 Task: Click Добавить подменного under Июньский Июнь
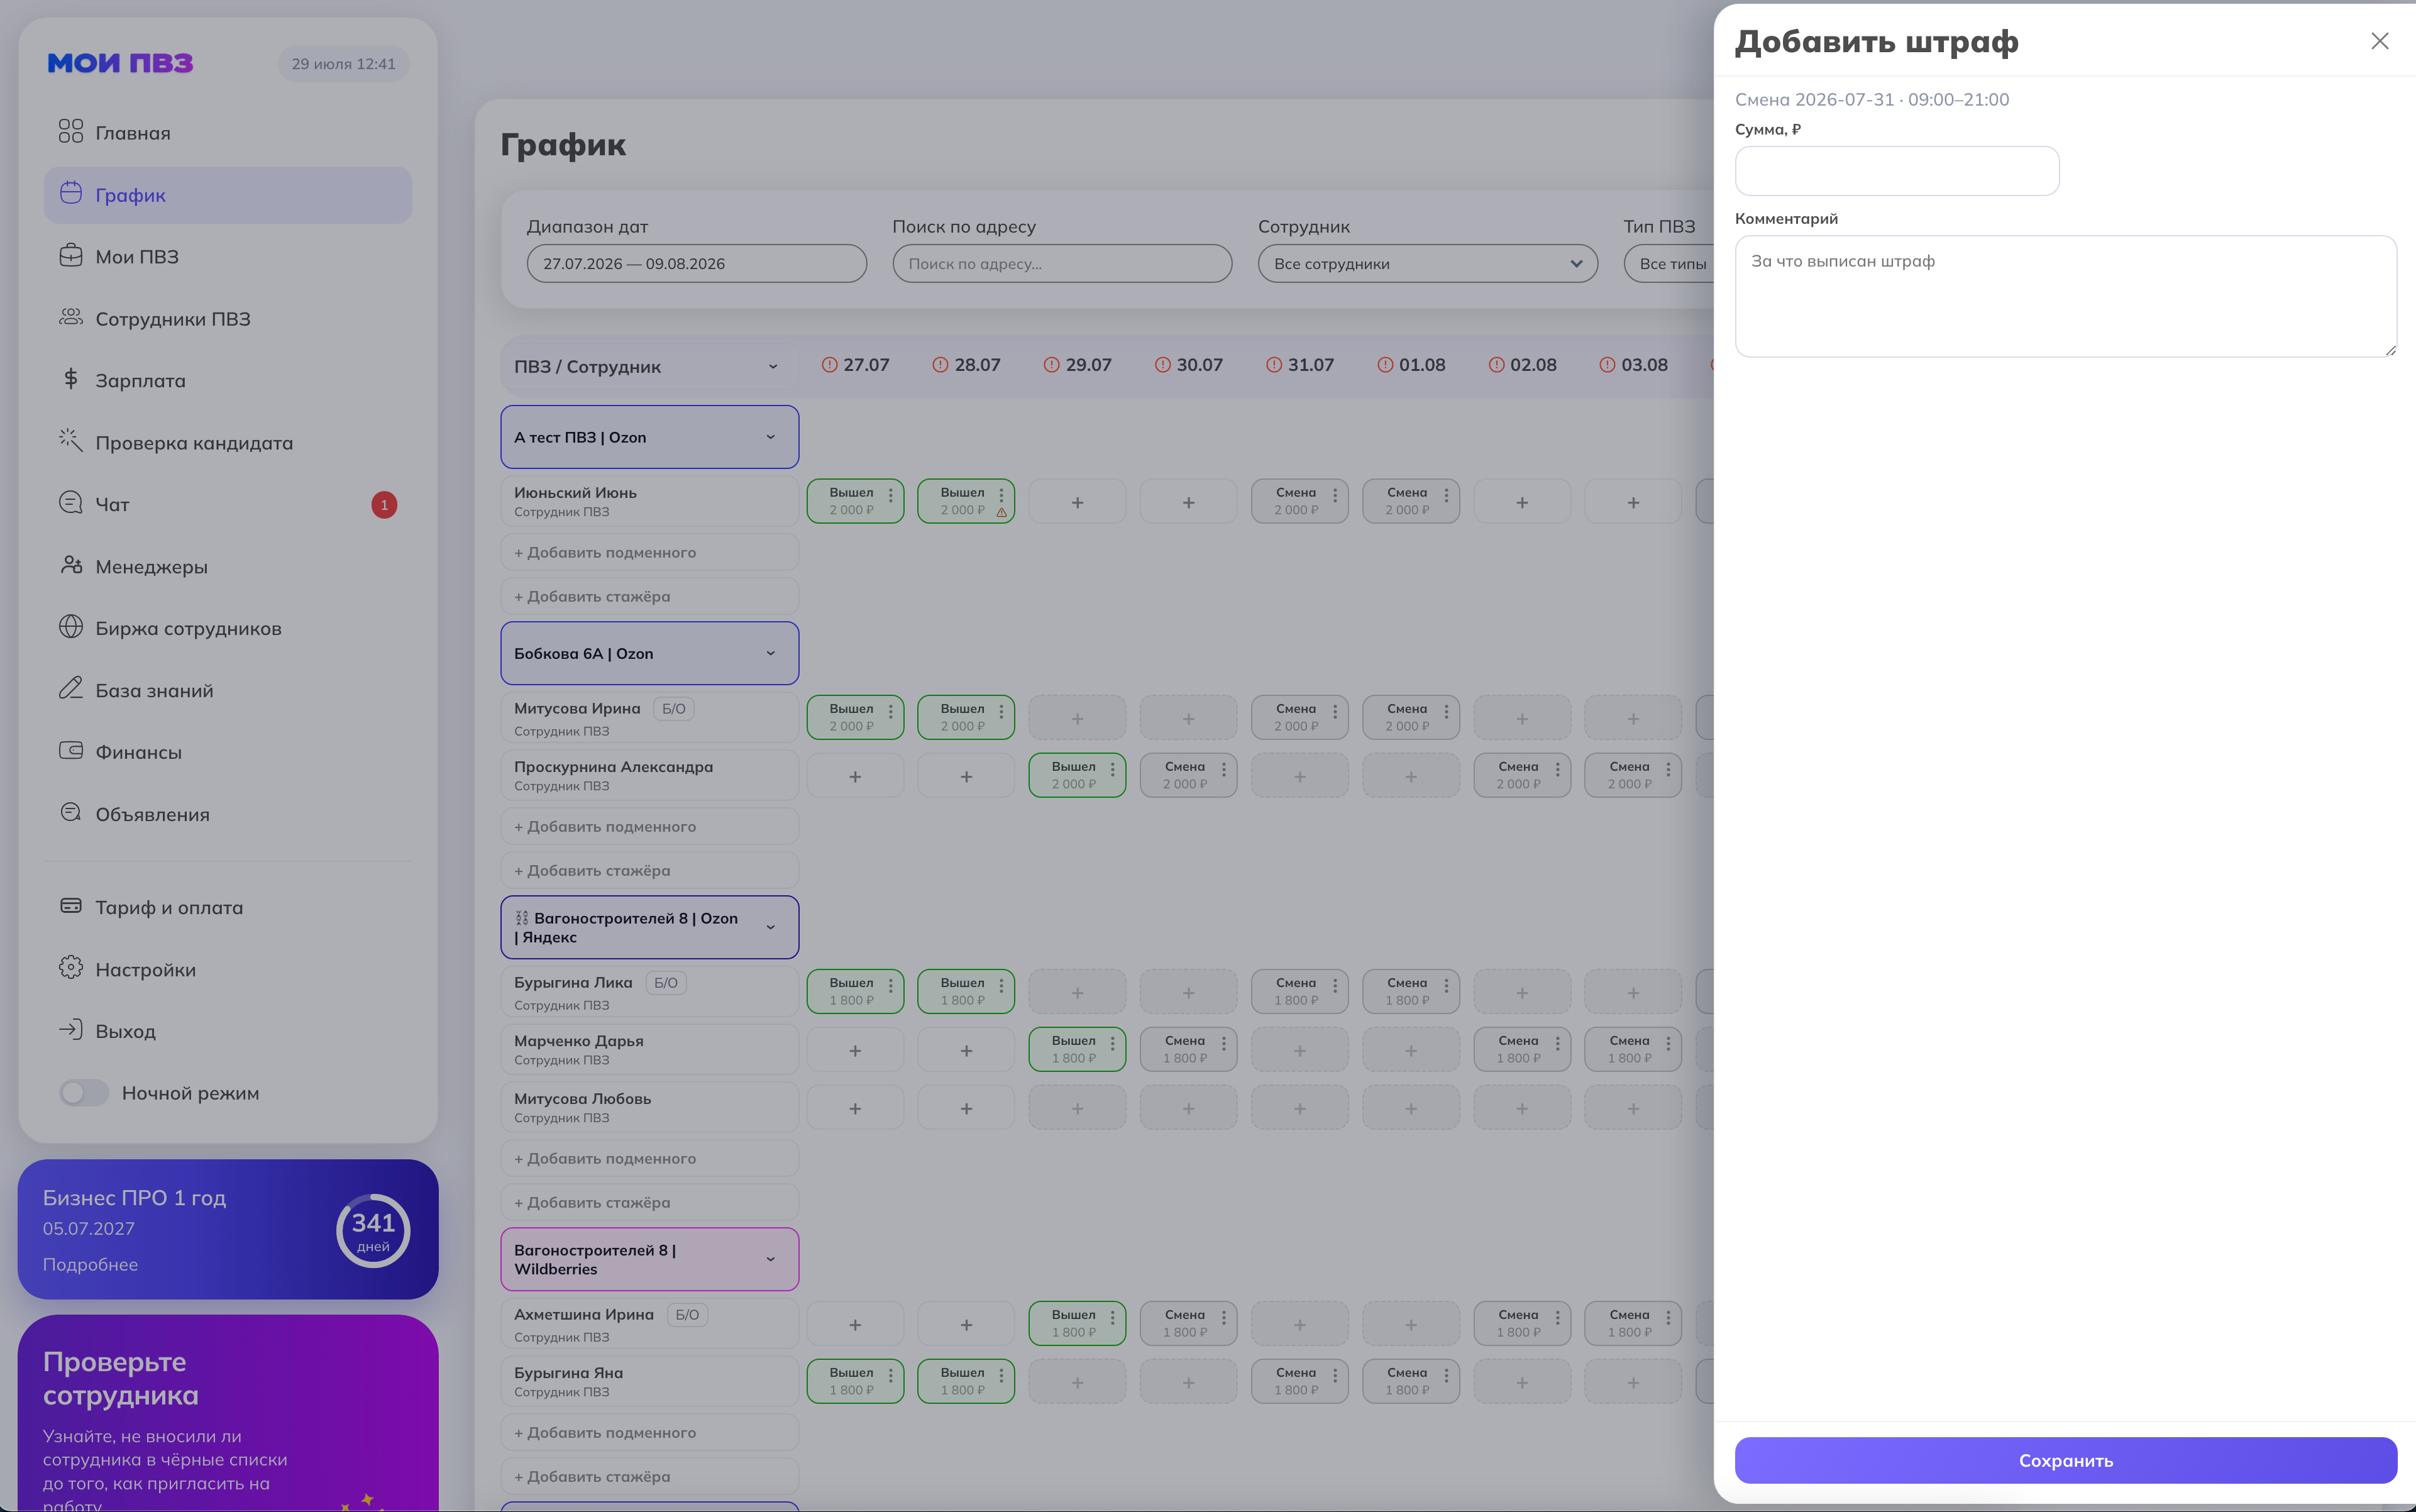pos(649,552)
